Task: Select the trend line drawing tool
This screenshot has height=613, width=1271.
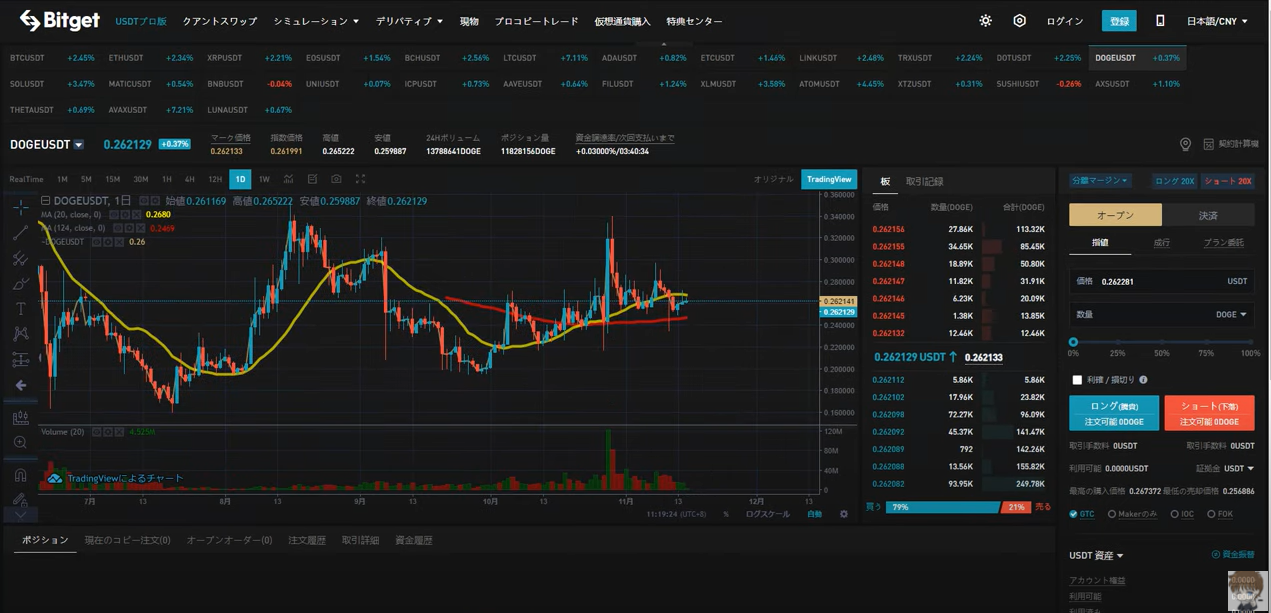Action: coord(20,233)
